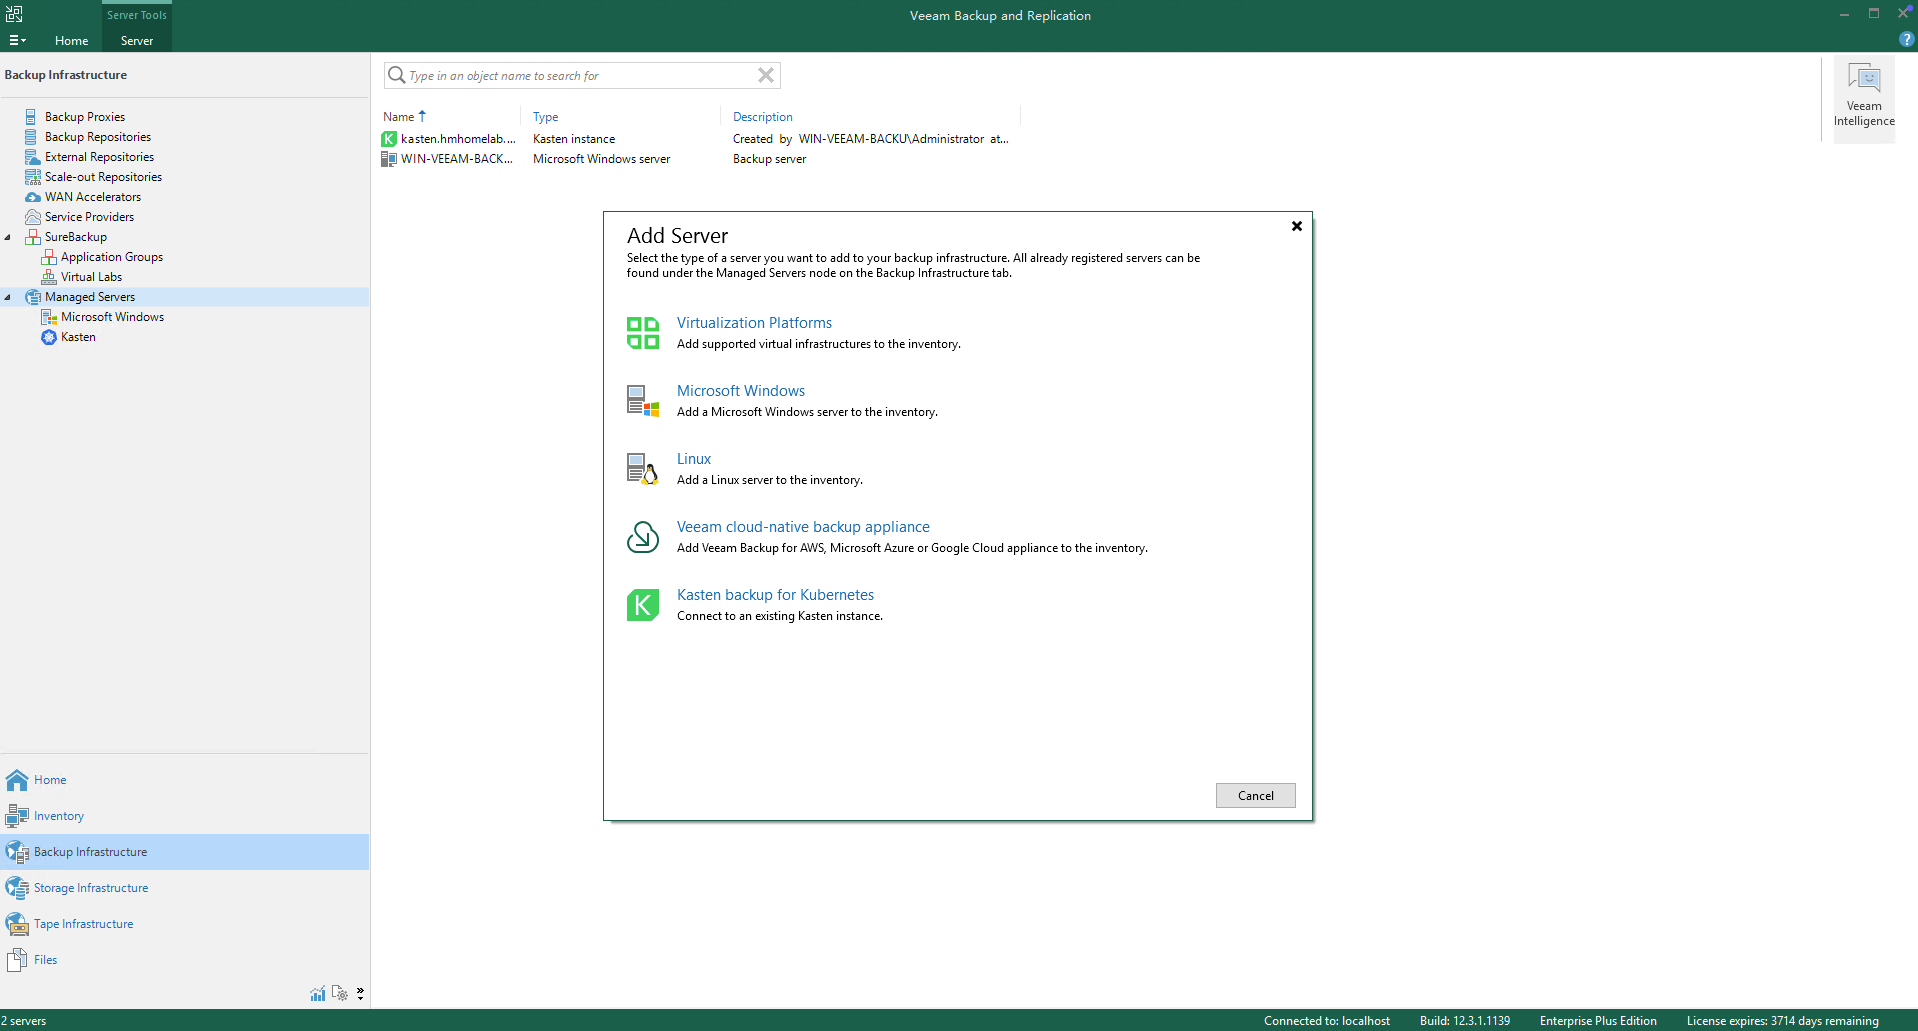
Task: Open the main hamburger menu dropdown
Action: [x=17, y=40]
